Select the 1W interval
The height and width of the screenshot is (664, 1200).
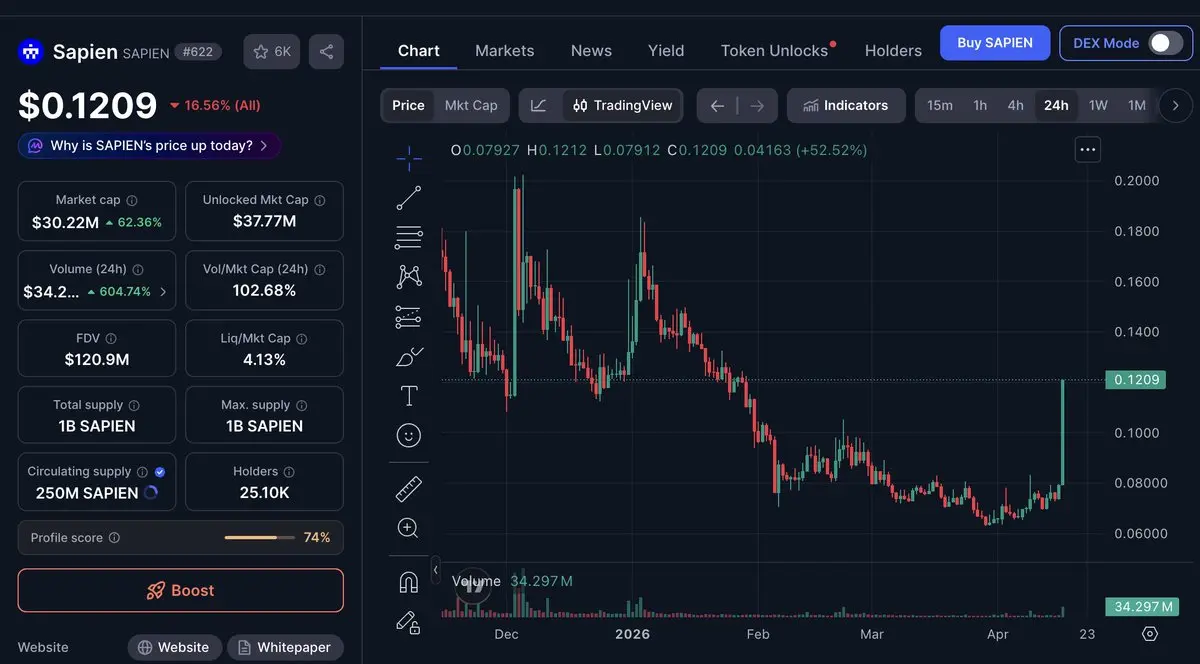tap(1098, 105)
